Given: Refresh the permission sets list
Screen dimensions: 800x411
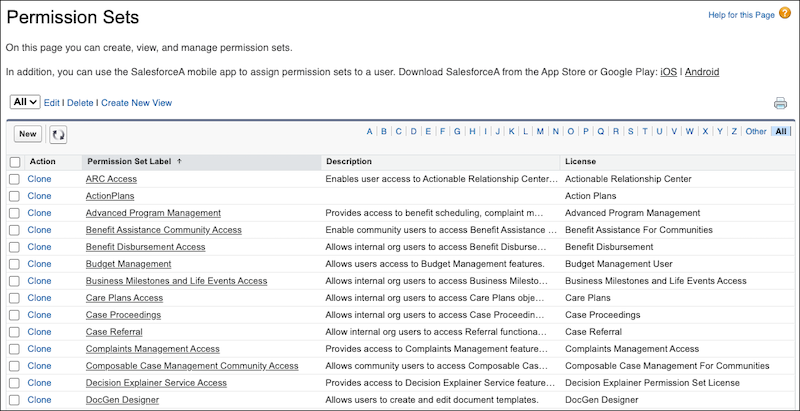Looking at the screenshot, I should pos(58,135).
